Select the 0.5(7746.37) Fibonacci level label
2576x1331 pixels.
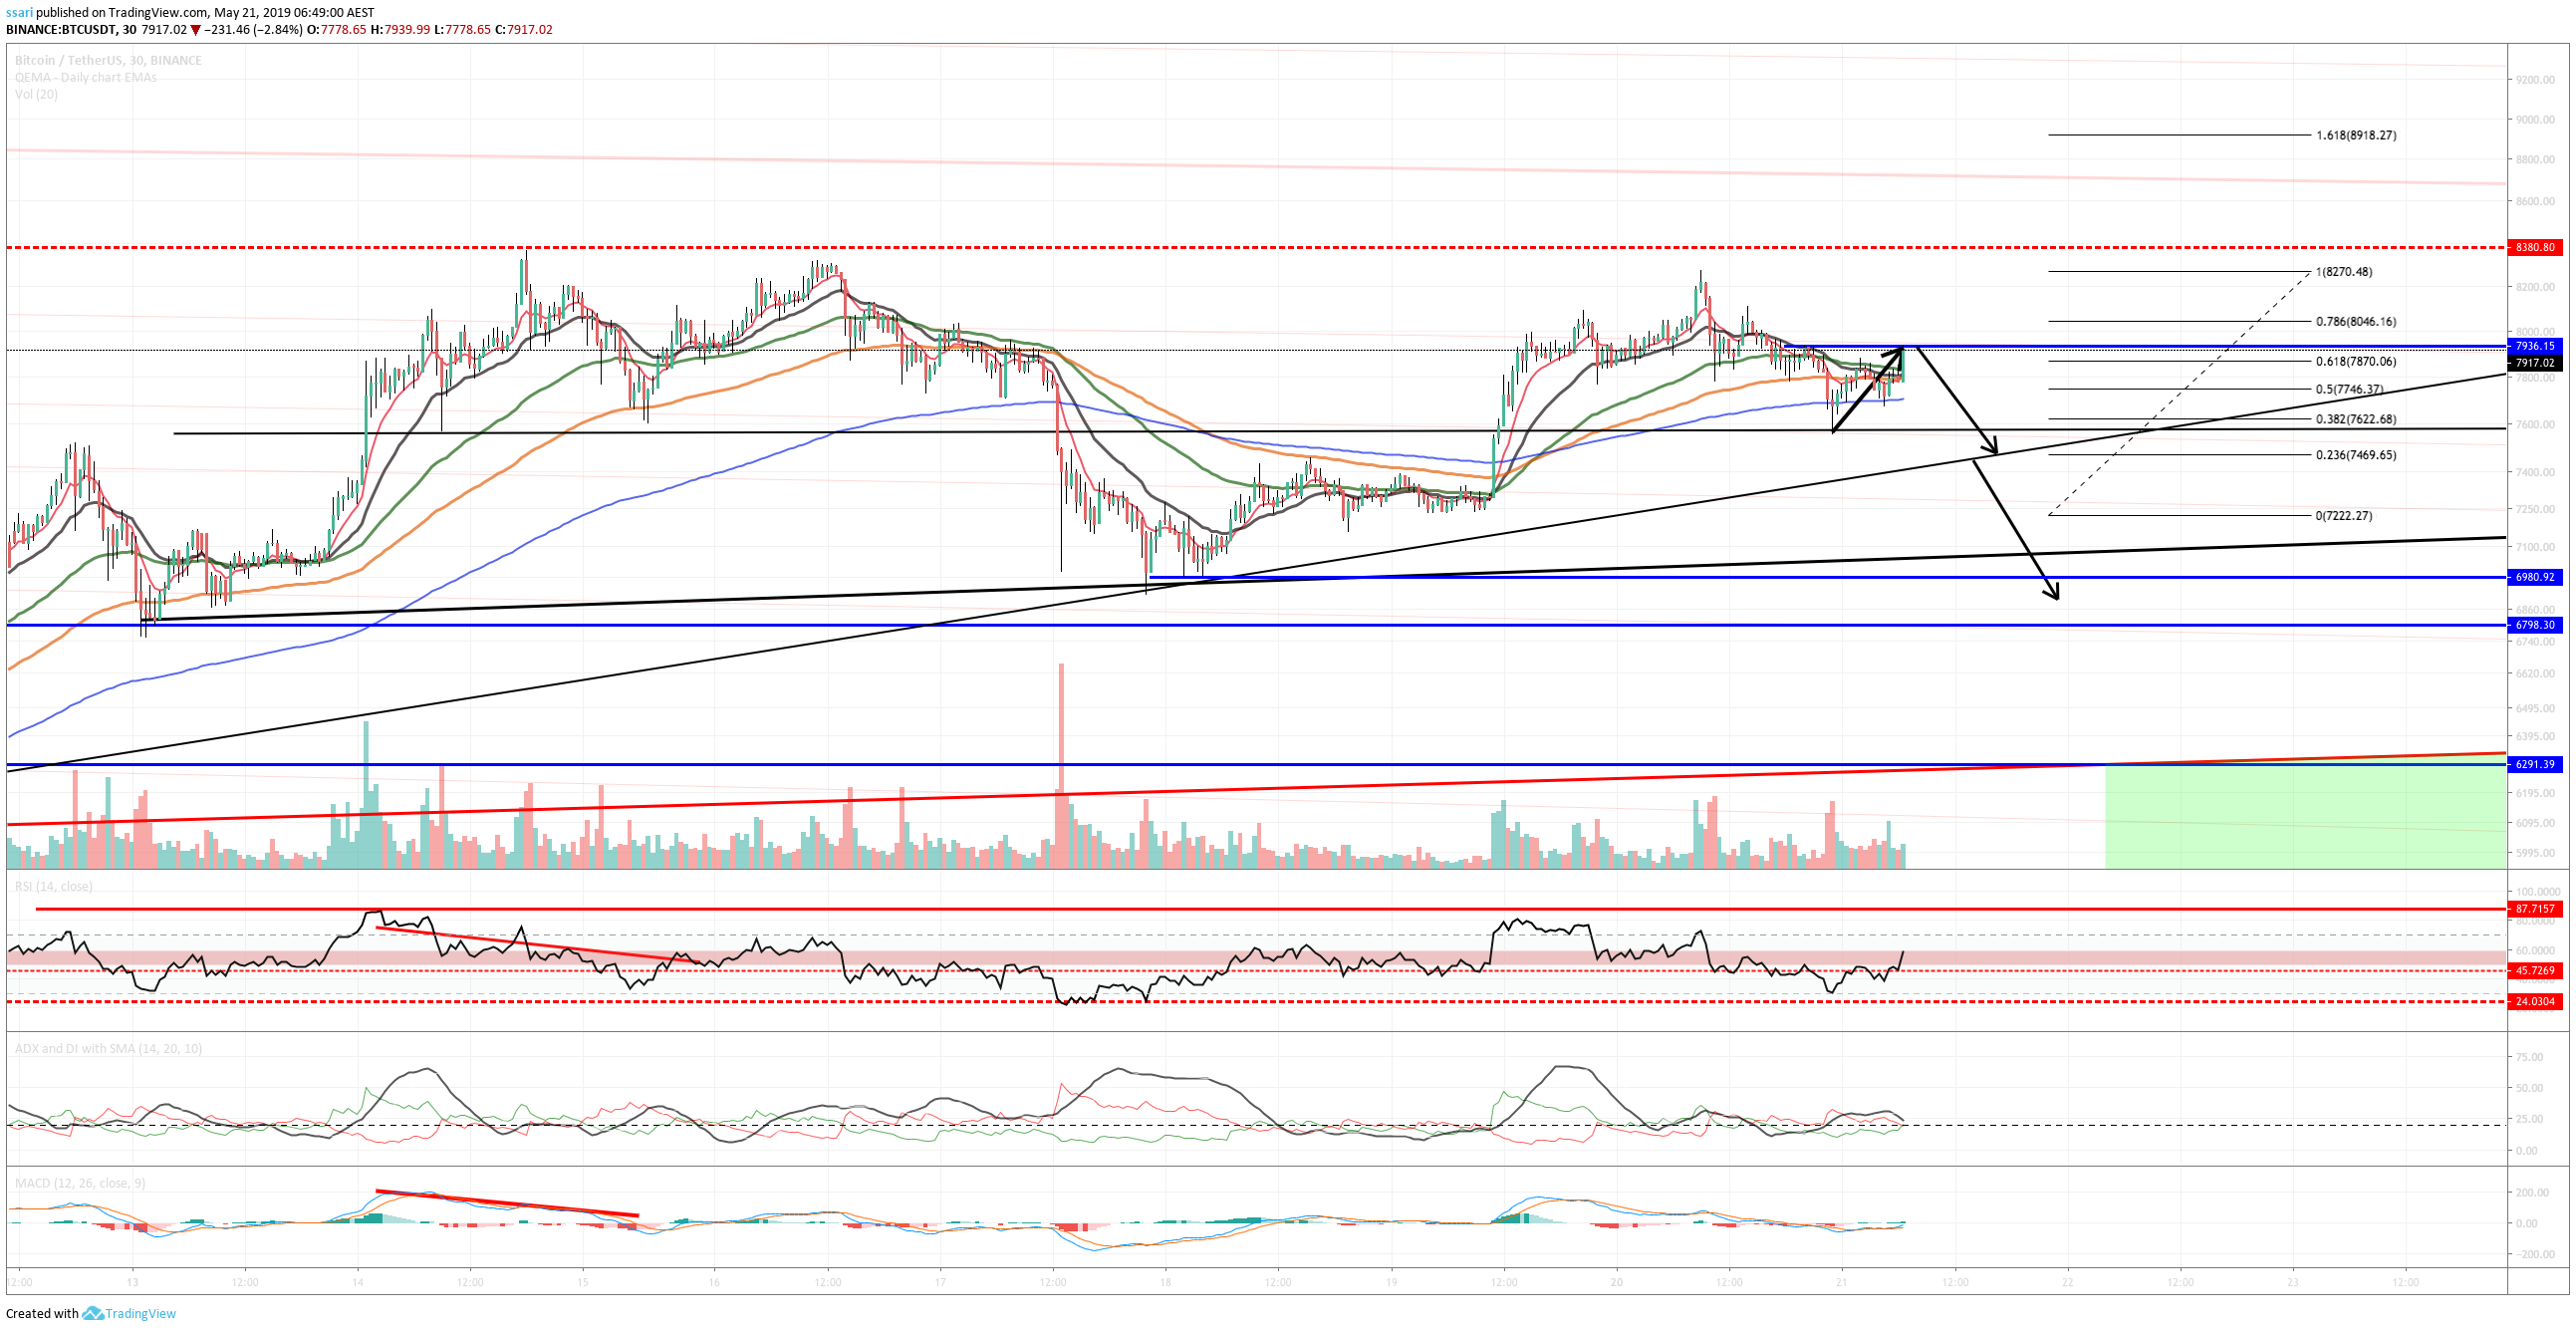pos(2350,390)
